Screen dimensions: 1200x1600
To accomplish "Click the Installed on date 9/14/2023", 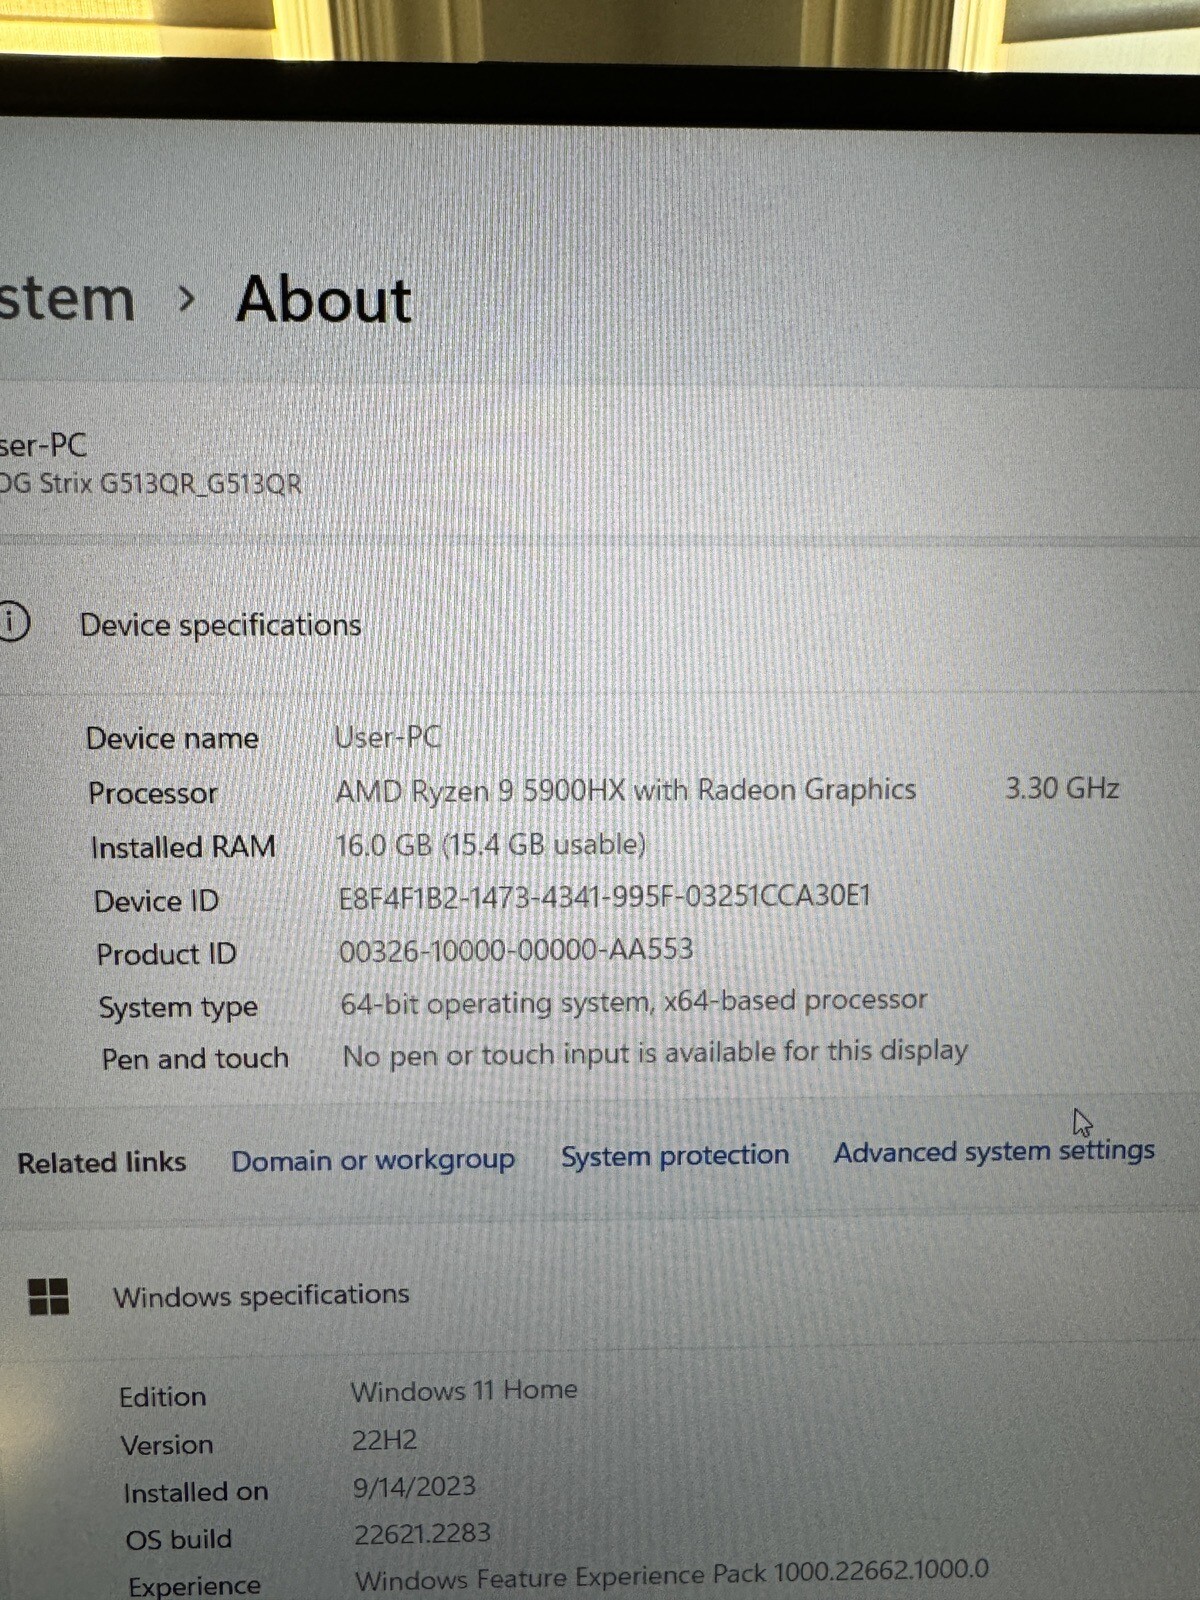I will tap(414, 1487).
